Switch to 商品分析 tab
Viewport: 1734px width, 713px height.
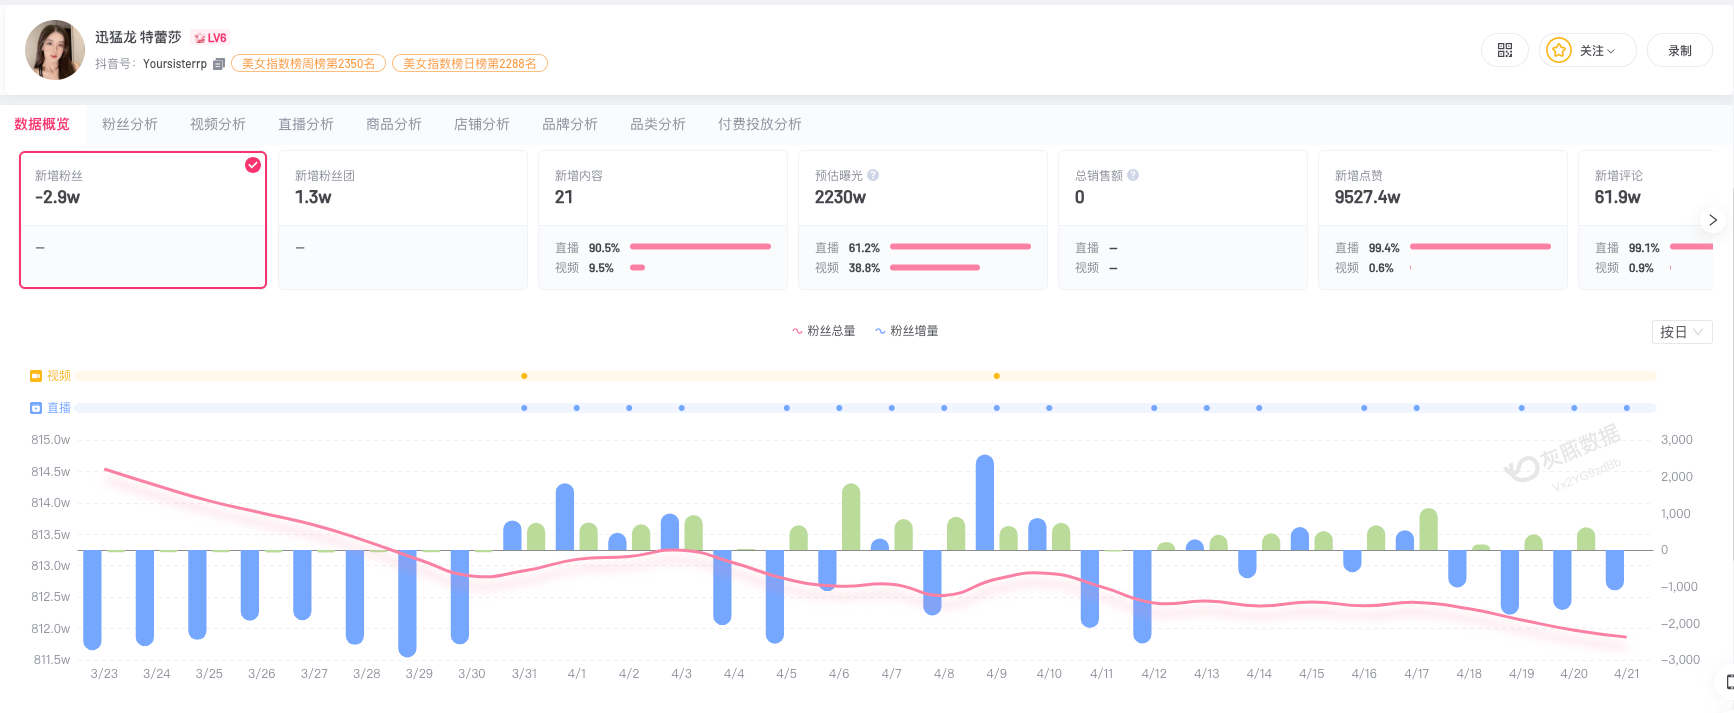click(x=394, y=124)
